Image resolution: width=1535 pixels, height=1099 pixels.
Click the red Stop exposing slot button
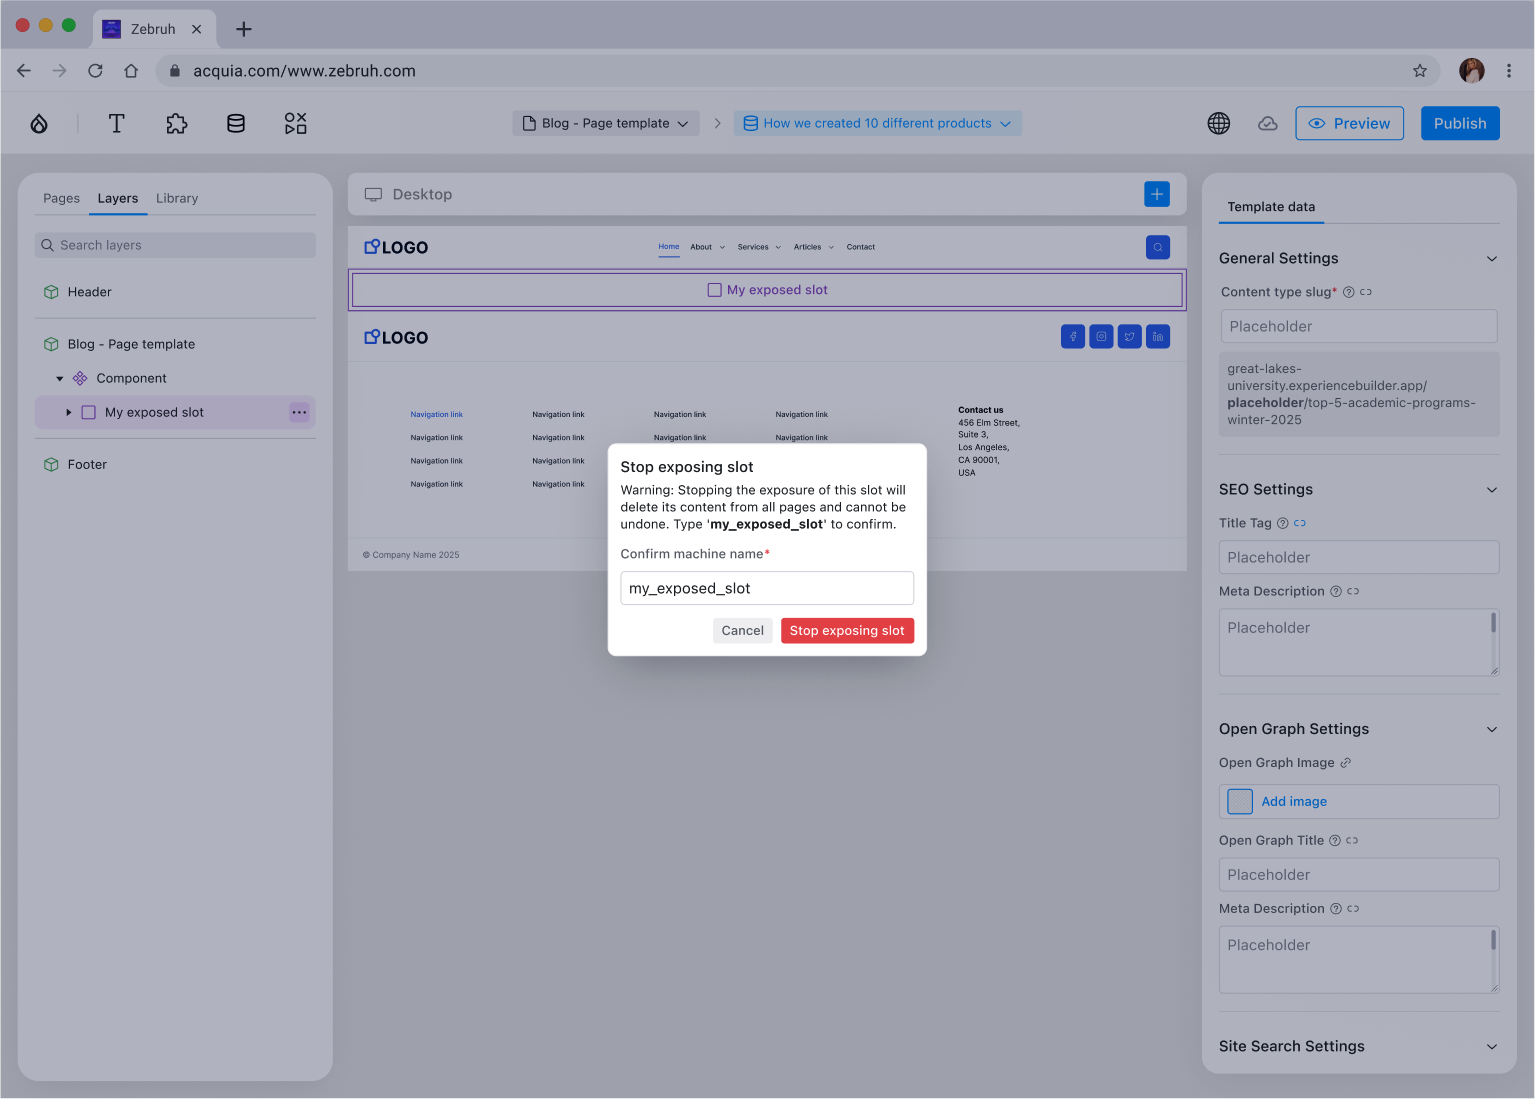click(846, 631)
